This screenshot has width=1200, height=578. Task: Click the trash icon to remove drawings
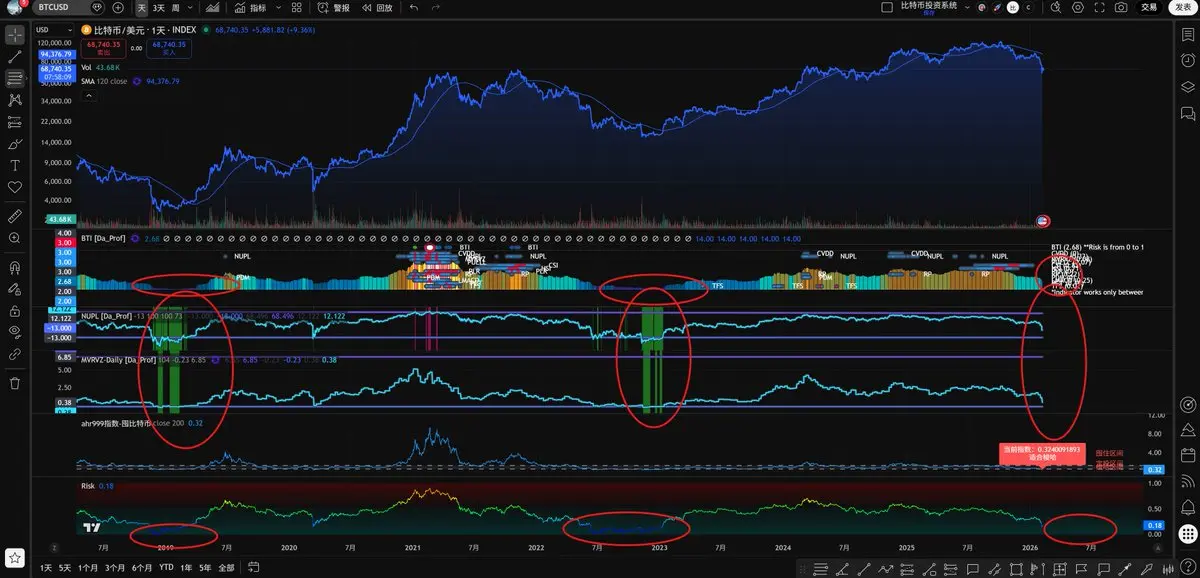tap(15, 382)
